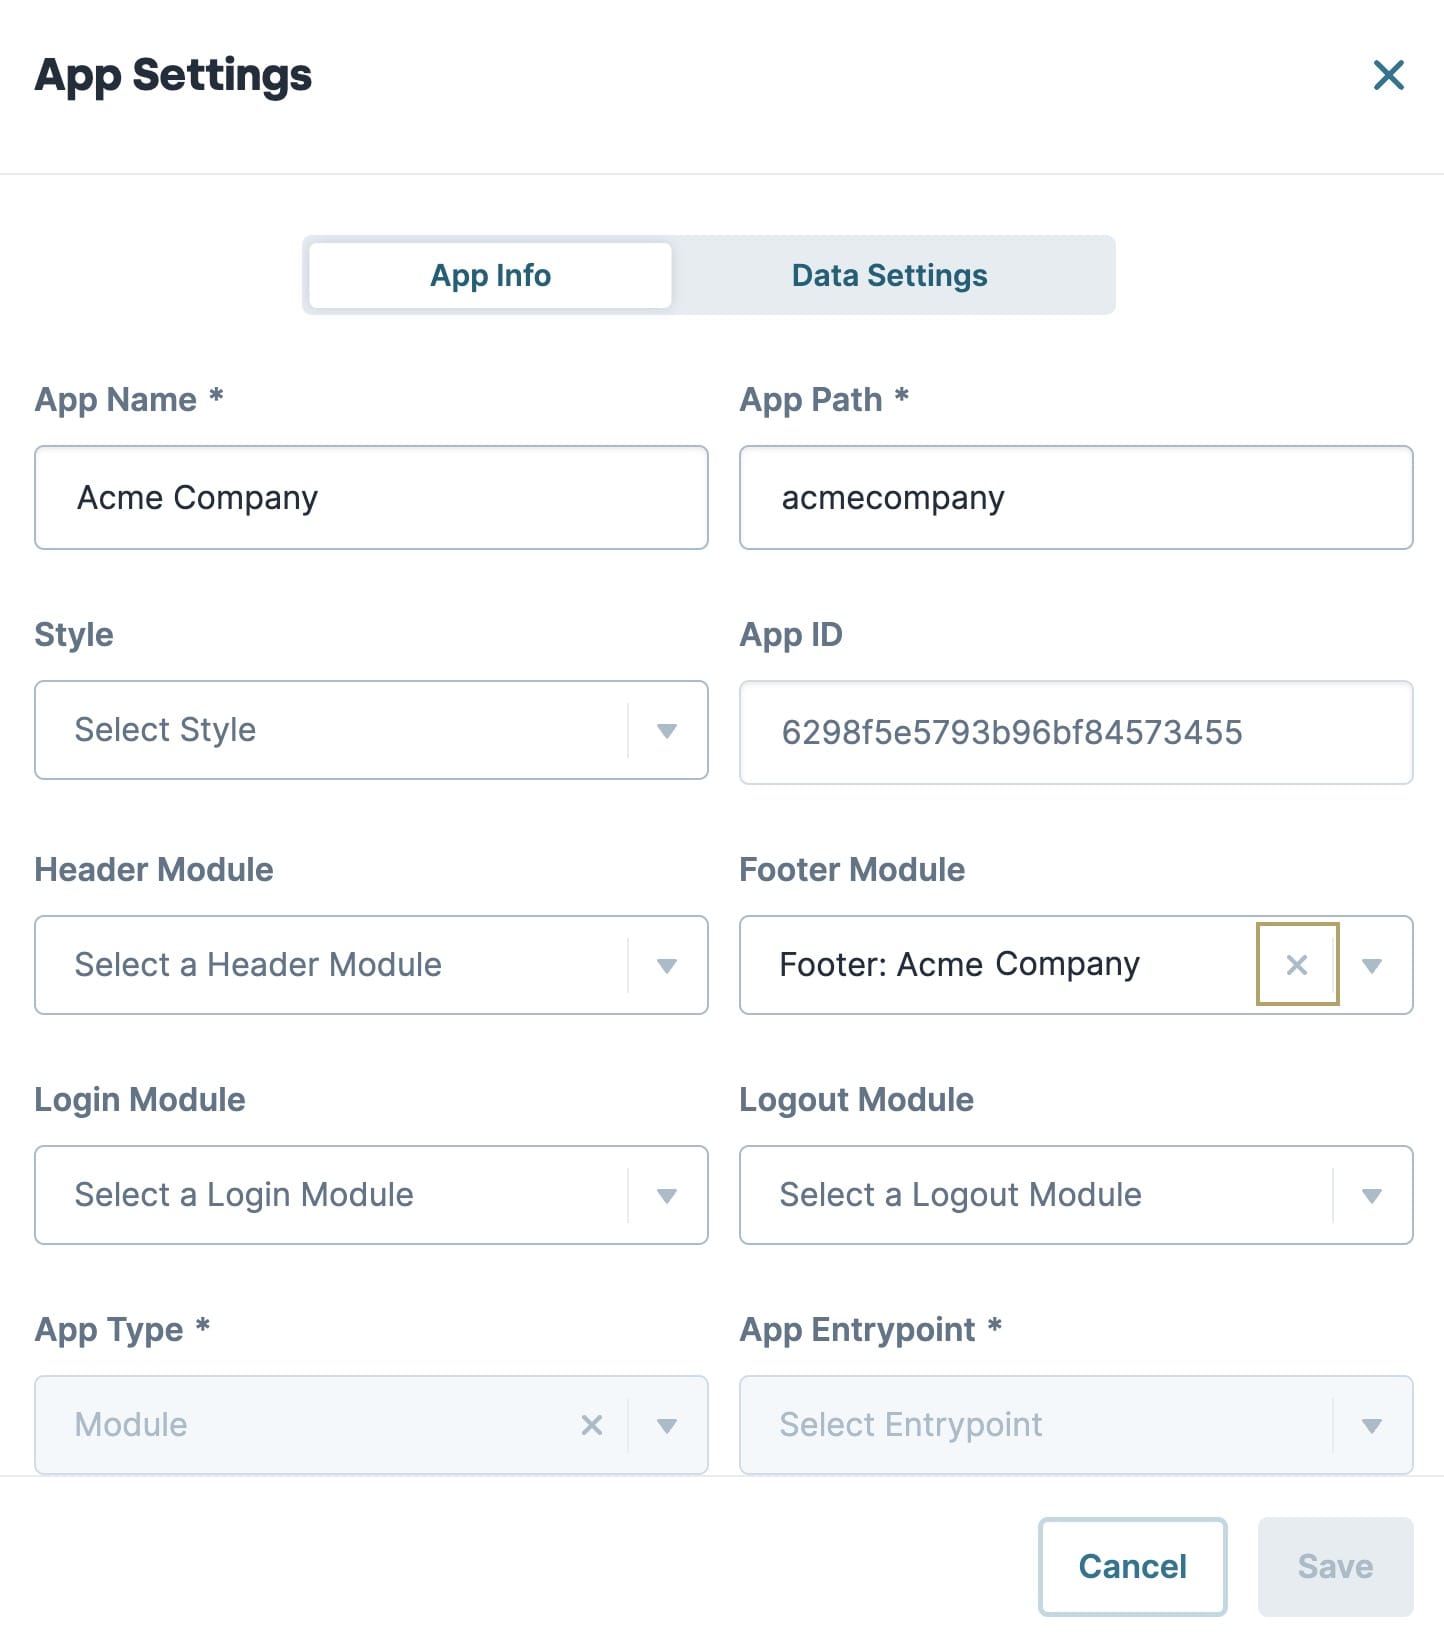
Task: Open the App Entrypoint dropdown arrow
Action: (x=1372, y=1426)
